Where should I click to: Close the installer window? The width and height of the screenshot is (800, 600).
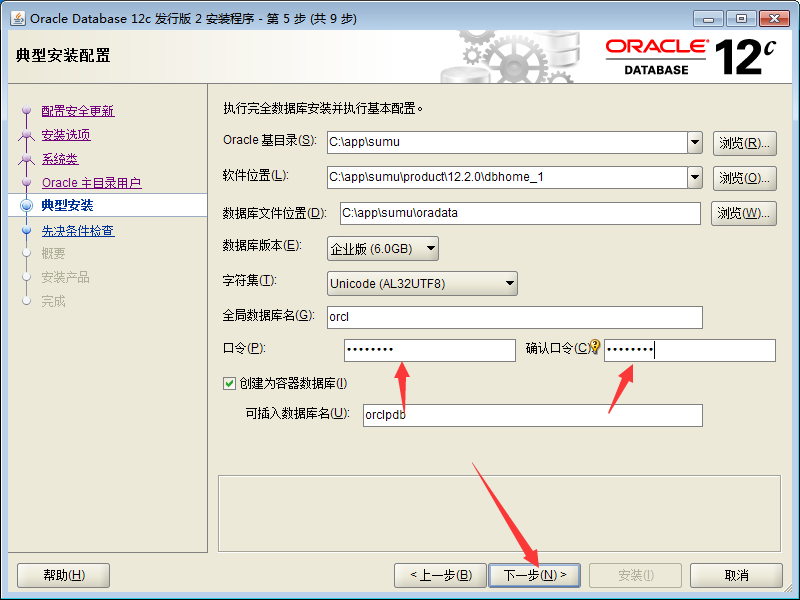774,19
